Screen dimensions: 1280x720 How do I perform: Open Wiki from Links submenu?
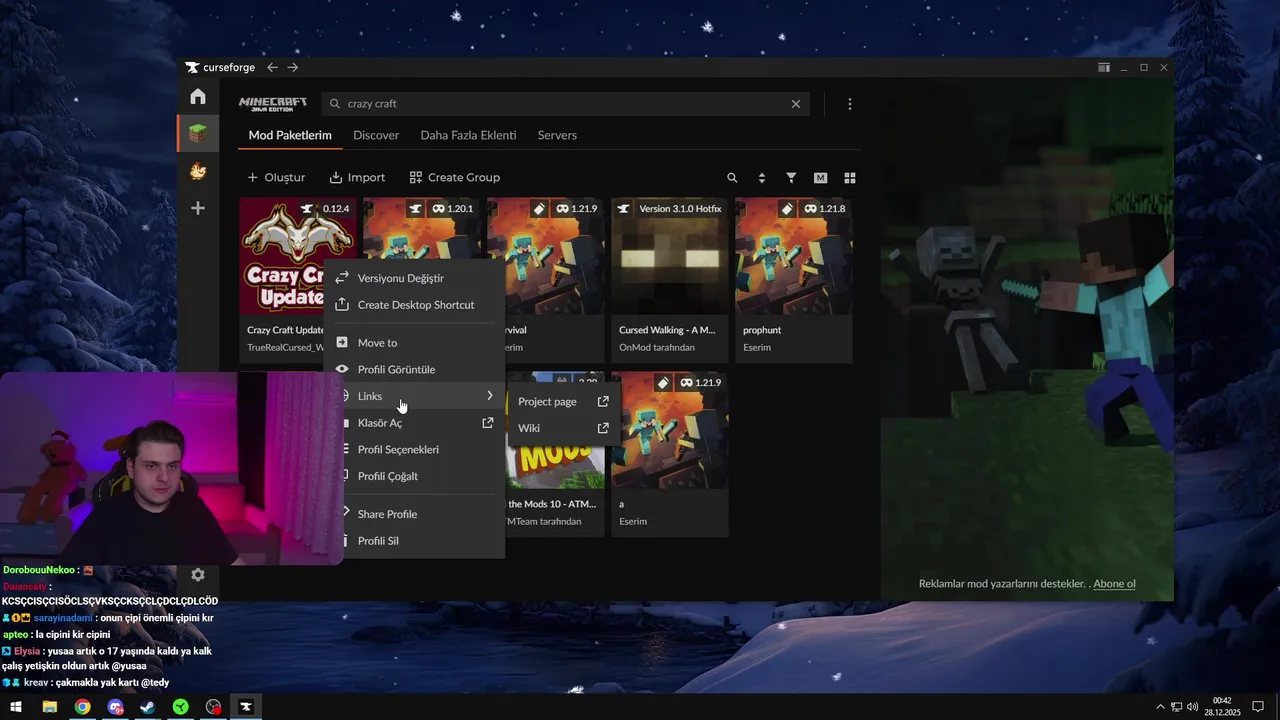[x=563, y=428]
